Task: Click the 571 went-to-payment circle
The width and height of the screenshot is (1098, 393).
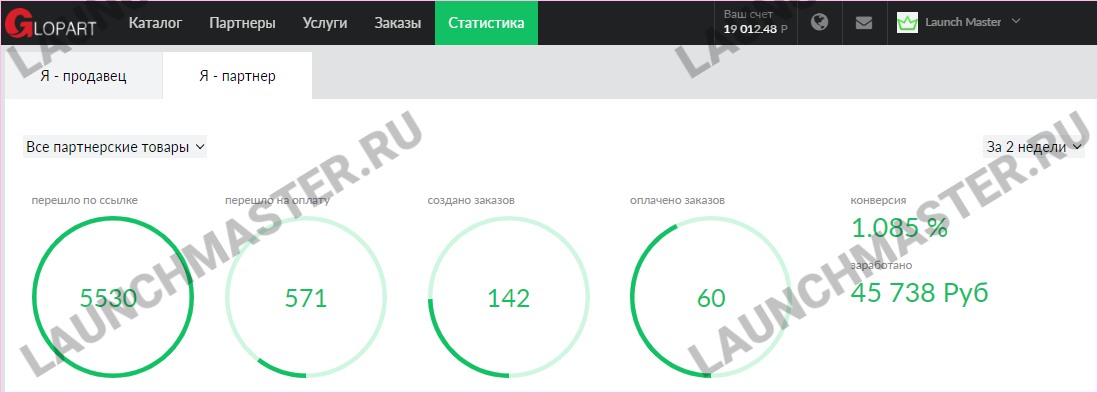Action: 306,297
